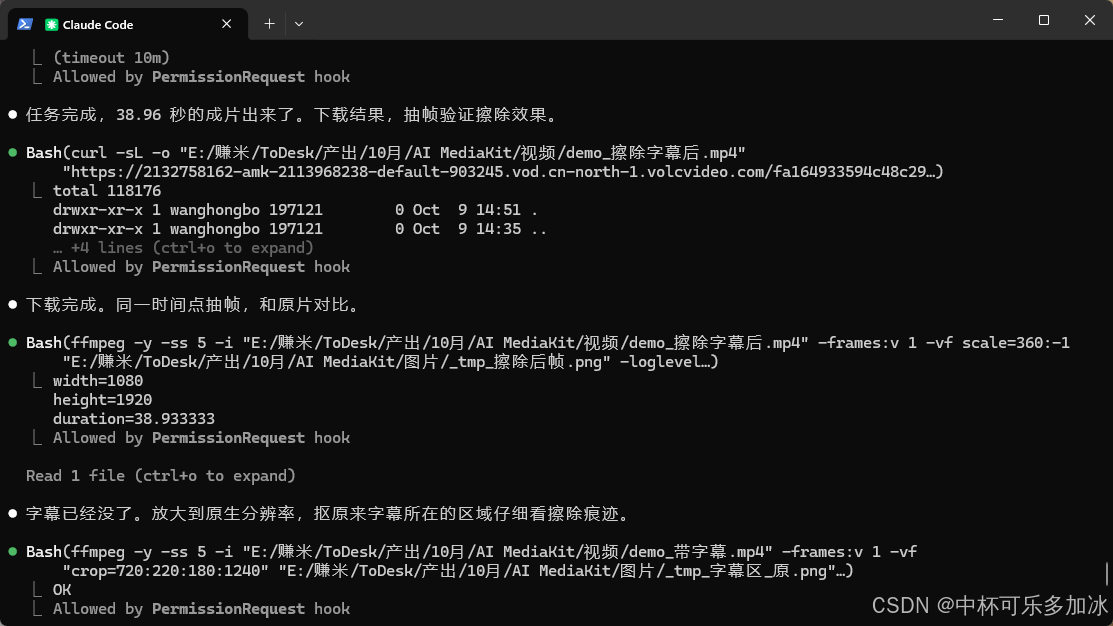Viewport: 1113px width, 626px height.
Task: Click the "height=1920" output line
Action: tap(102, 400)
